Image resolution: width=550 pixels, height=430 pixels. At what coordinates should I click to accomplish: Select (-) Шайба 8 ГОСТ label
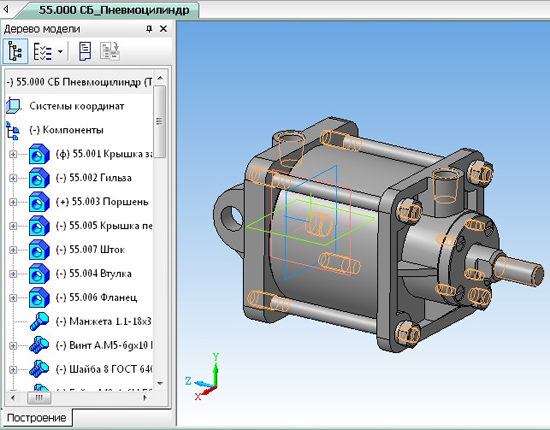coord(104,369)
